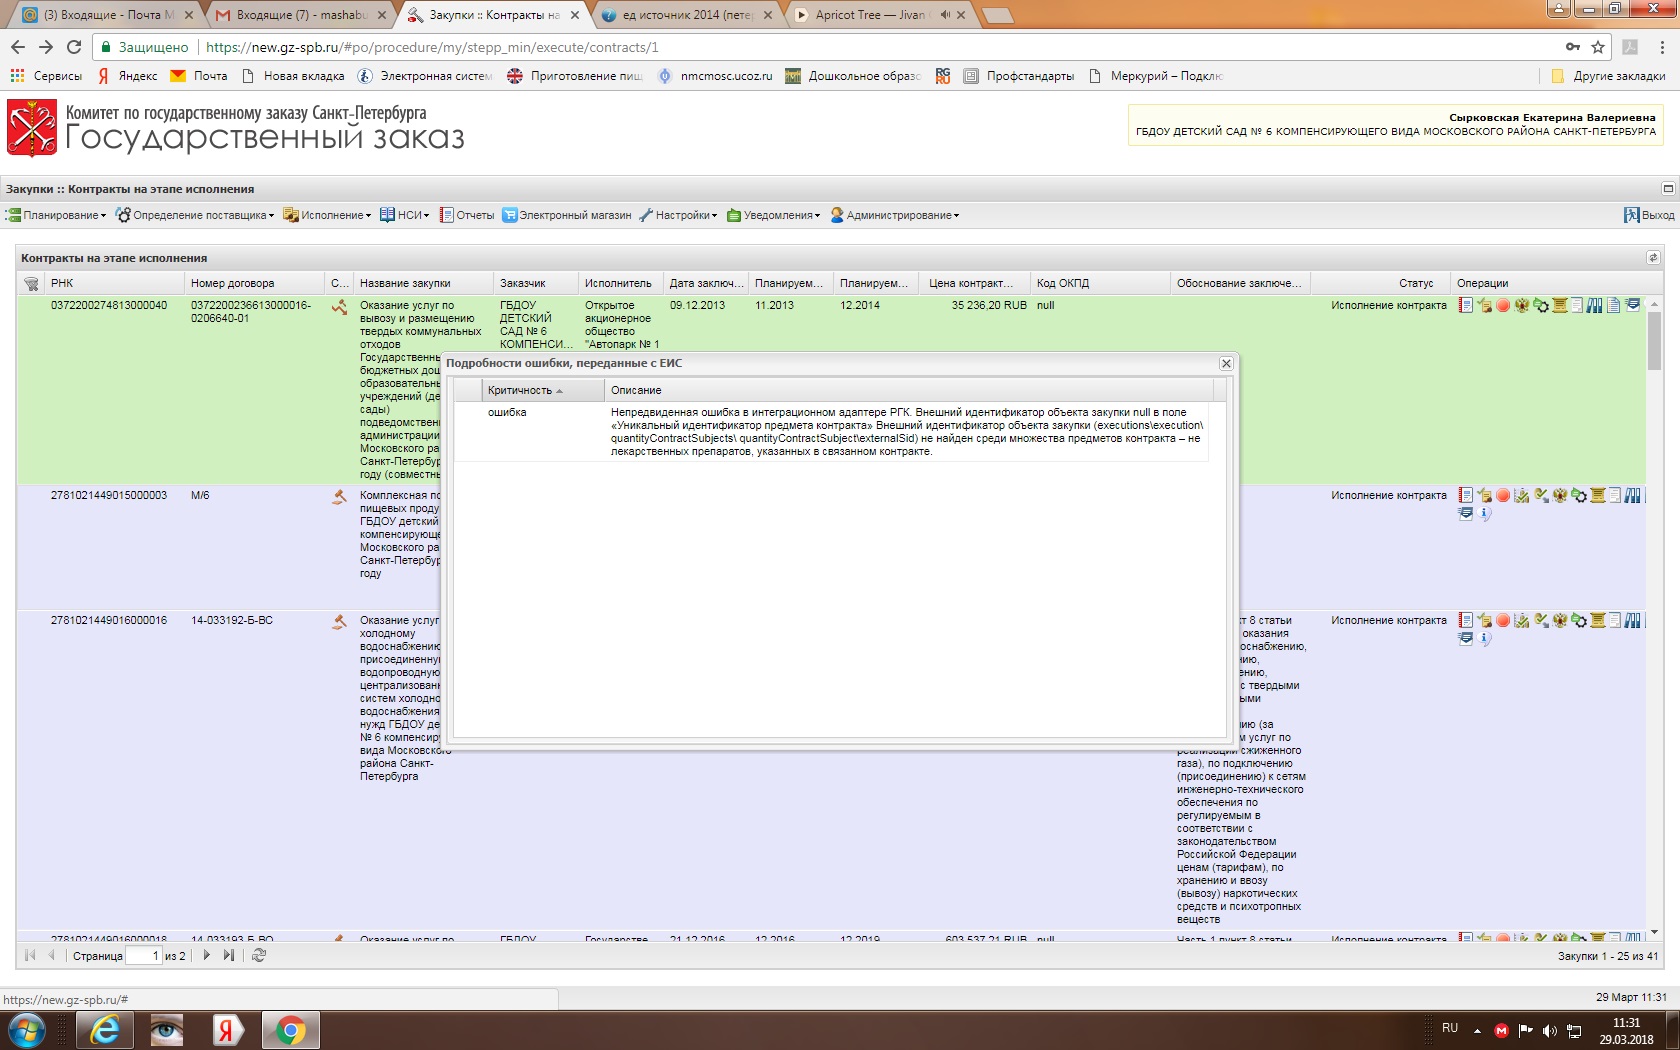1680x1050 pixels.
Task: Open Определение поставщика dropdown menu
Action: click(x=195, y=215)
